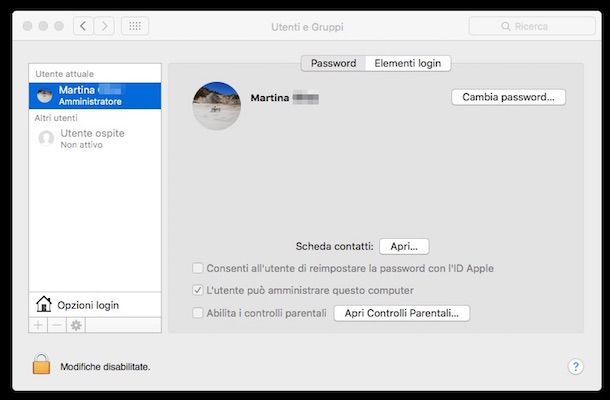Switch to the Elementi login tab

coord(408,63)
